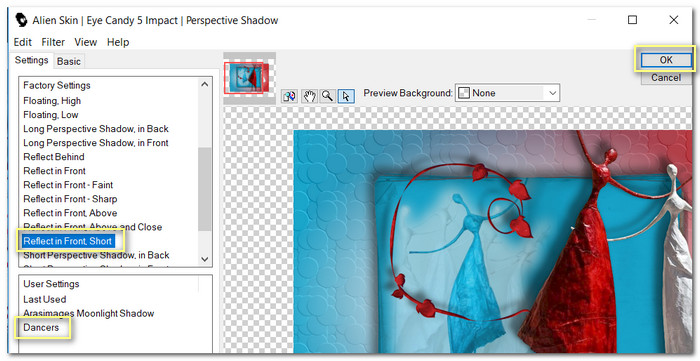Open the Edit menu
Viewport: 700px width, 361px height.
coord(22,42)
